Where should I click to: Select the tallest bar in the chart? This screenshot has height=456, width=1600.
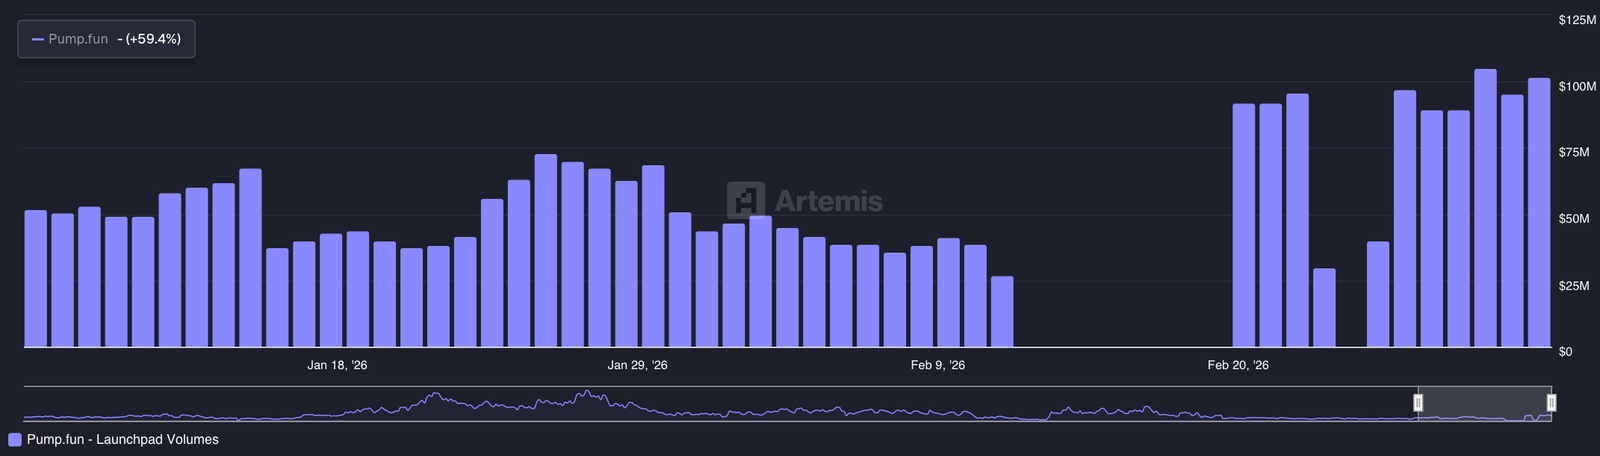pyautogui.click(x=1485, y=208)
